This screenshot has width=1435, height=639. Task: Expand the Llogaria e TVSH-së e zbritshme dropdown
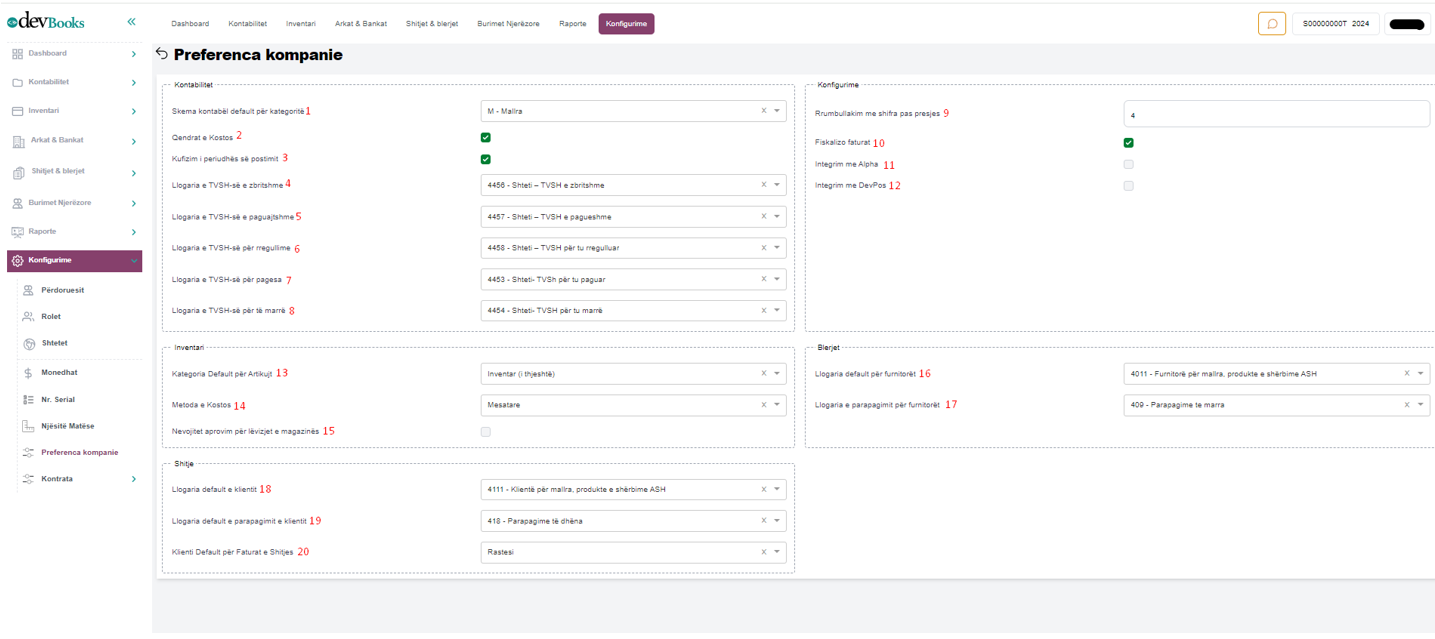pos(776,185)
